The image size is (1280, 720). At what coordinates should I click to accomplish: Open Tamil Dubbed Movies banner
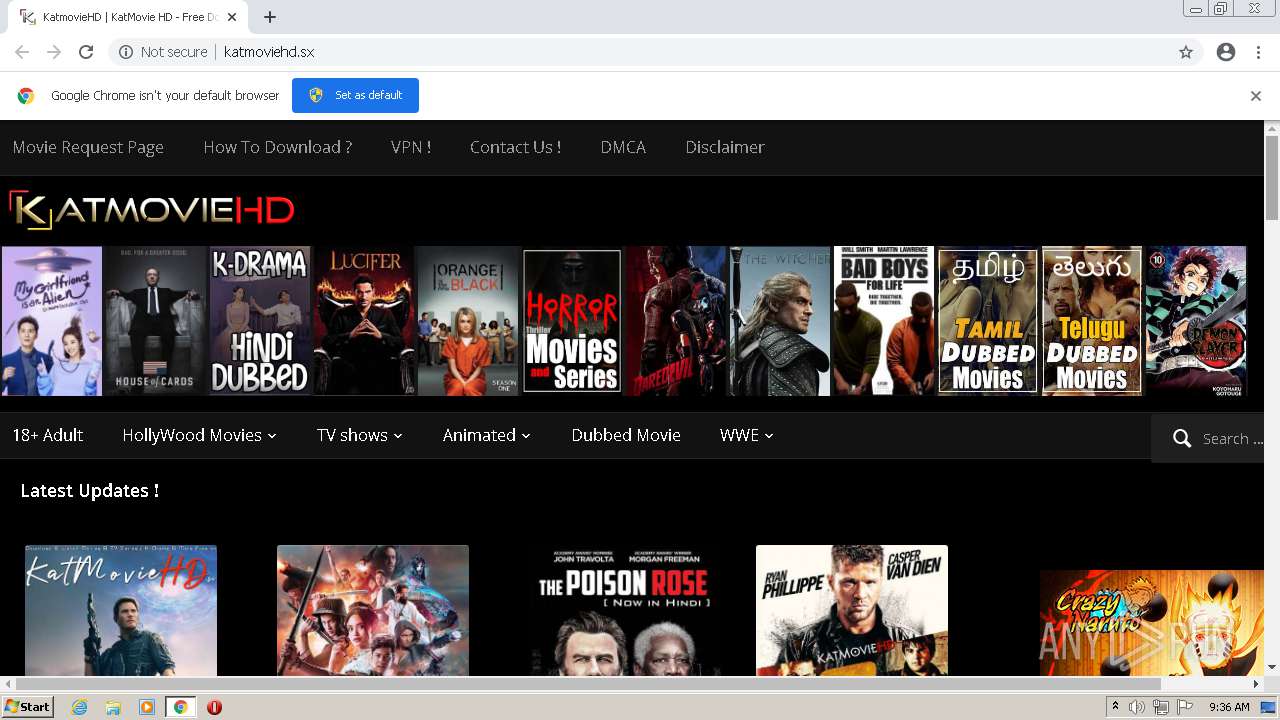pos(988,321)
